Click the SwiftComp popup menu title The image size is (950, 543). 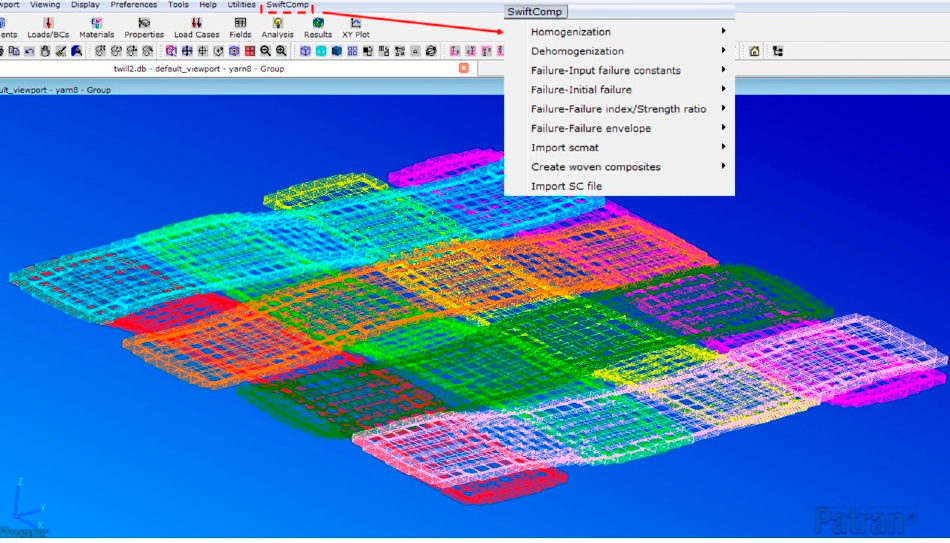535,12
